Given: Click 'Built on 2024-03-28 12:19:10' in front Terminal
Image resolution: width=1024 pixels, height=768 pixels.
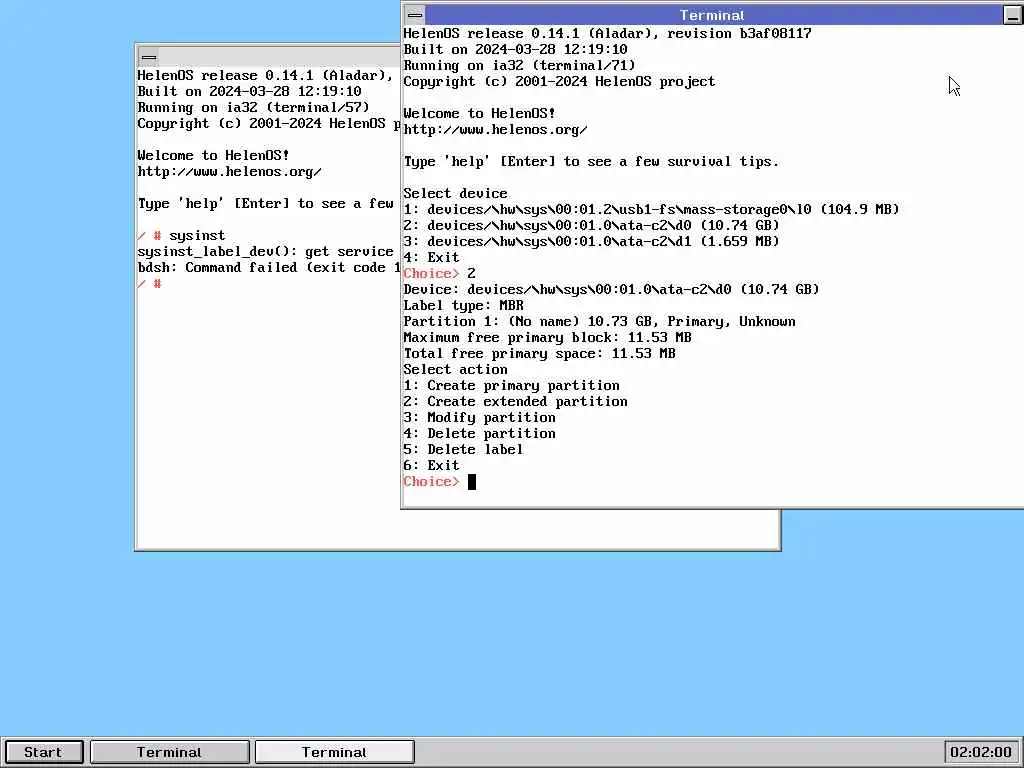Looking at the screenshot, I should [515, 50].
